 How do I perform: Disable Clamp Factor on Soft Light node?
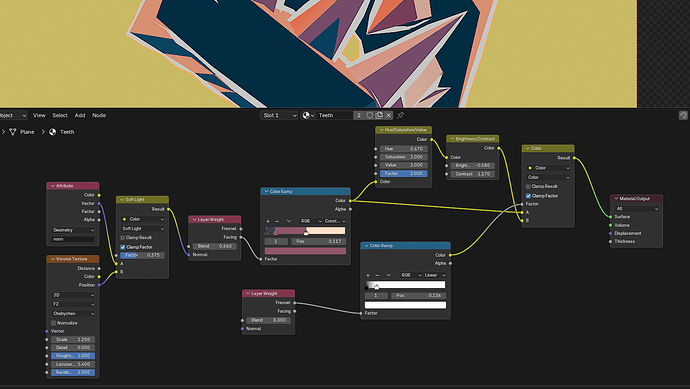(123, 247)
